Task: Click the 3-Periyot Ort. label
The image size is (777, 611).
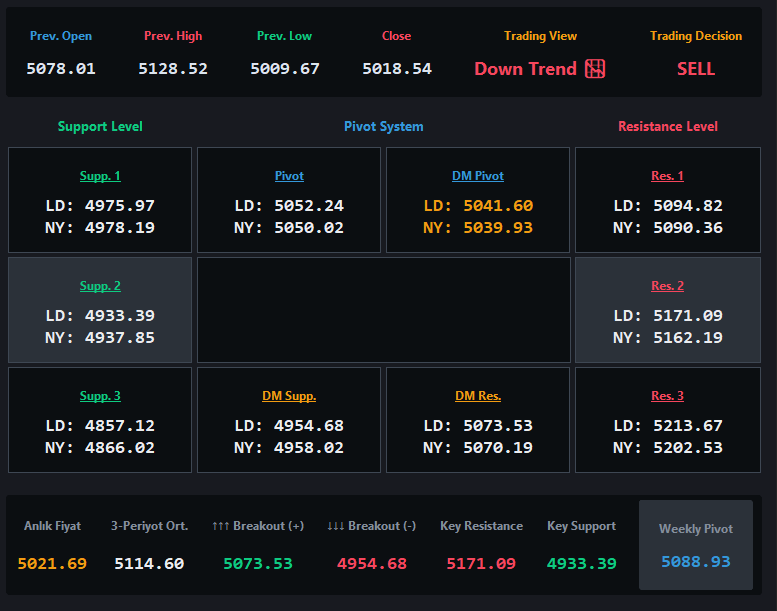Action: pyautogui.click(x=149, y=526)
